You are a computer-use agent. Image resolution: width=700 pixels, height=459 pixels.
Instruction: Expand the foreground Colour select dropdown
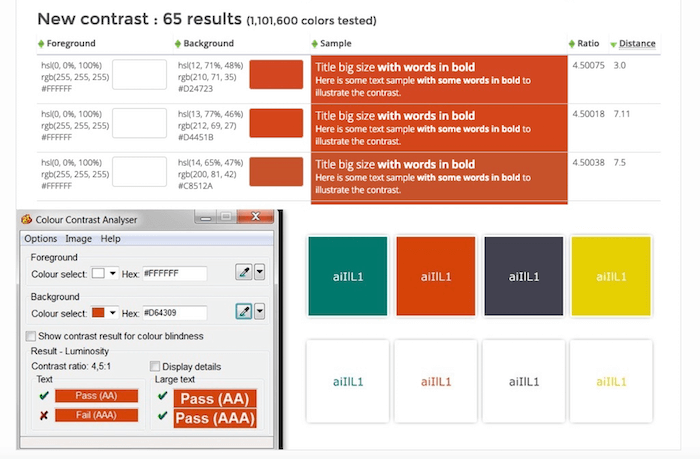[x=113, y=273]
